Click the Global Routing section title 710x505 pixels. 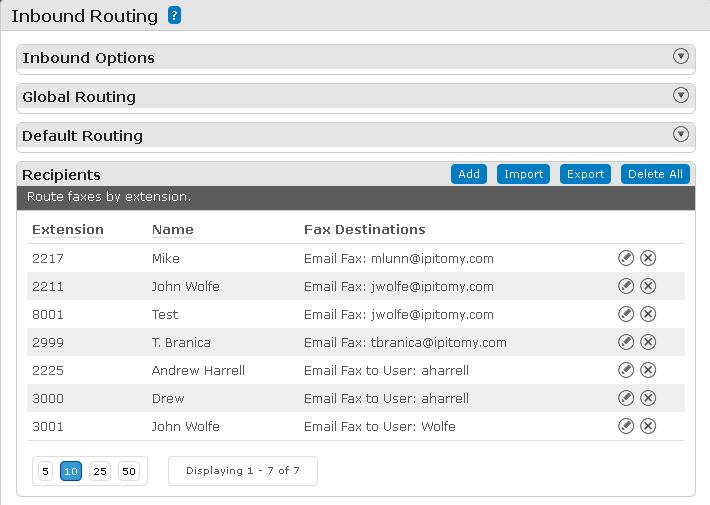coord(79,97)
